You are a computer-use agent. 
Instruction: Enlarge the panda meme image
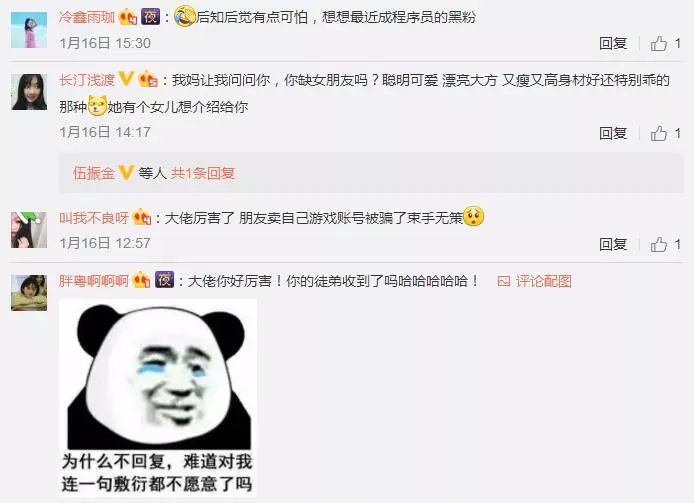pos(158,398)
